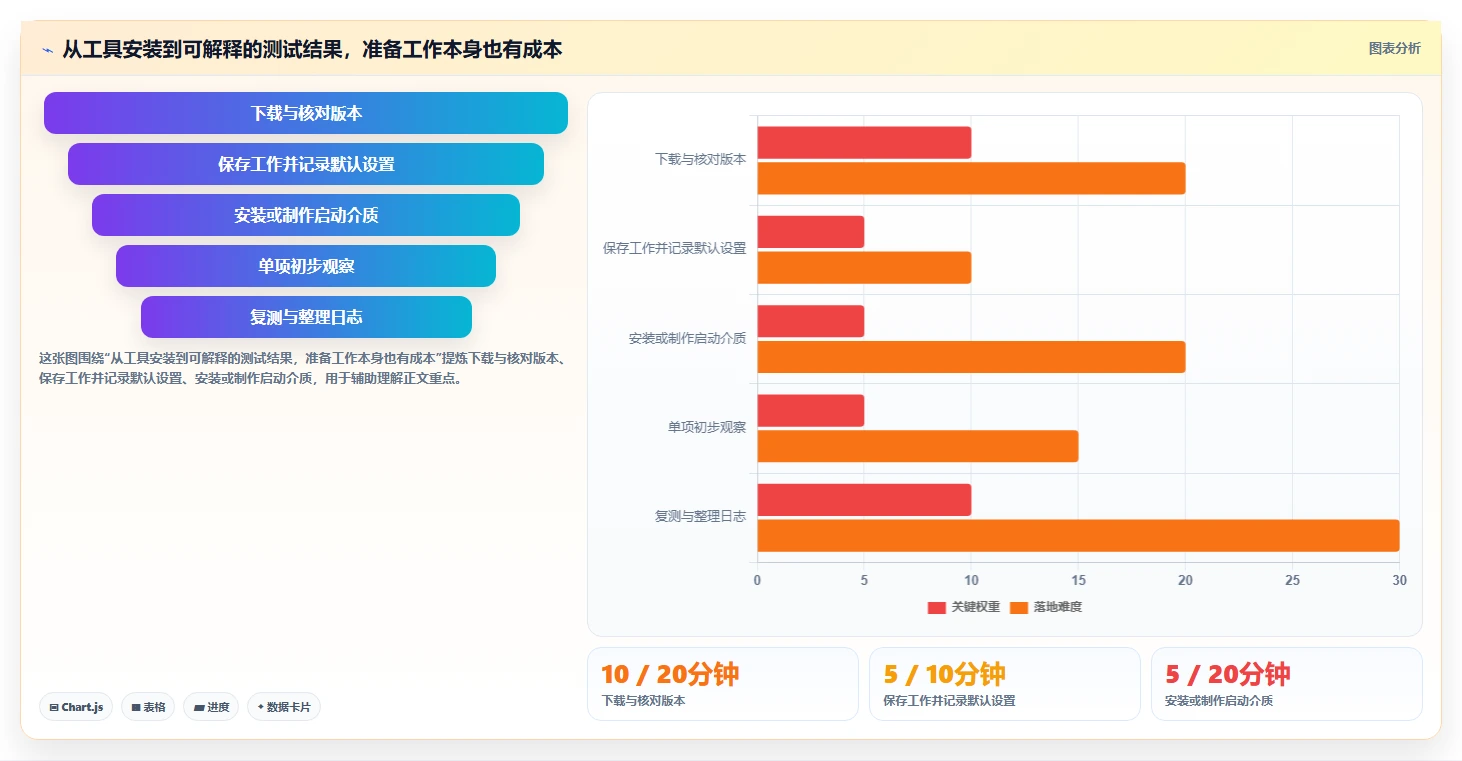Click the orange 单项初步观察 chart bar
The height and width of the screenshot is (761, 1462).
917,446
